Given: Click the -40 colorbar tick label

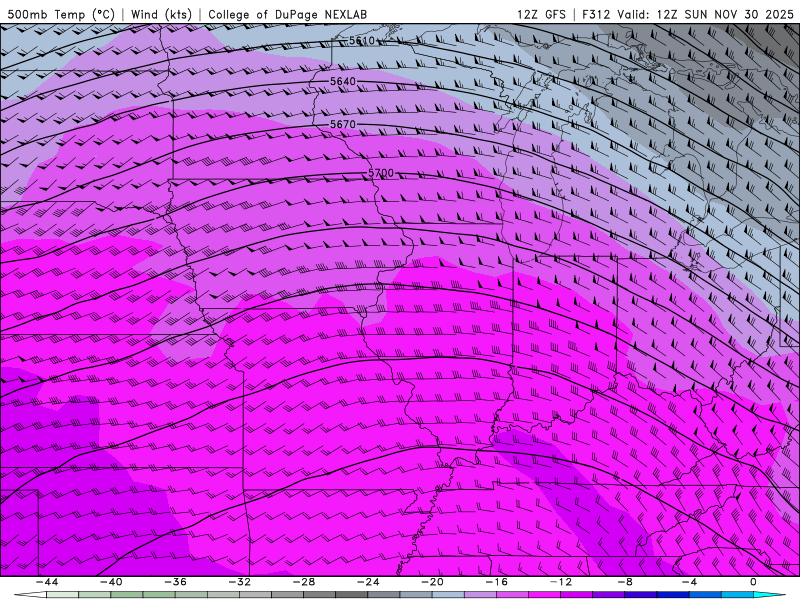Looking at the screenshot, I should tap(111, 582).
